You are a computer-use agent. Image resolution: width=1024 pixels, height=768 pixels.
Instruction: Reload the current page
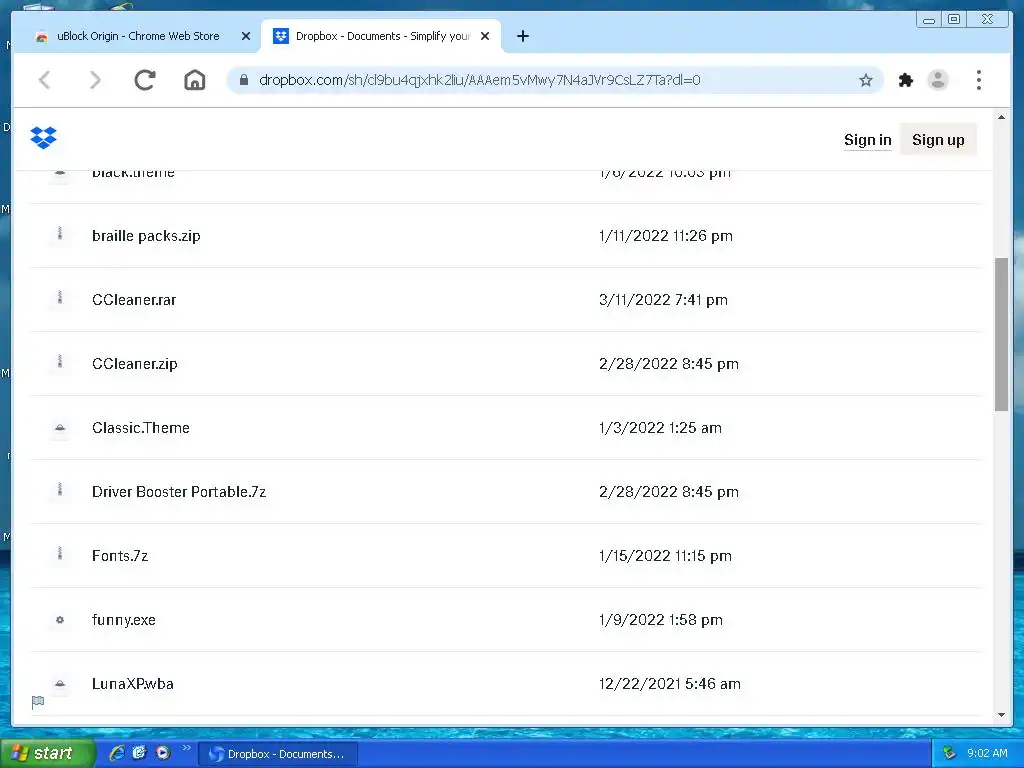pyautogui.click(x=145, y=80)
